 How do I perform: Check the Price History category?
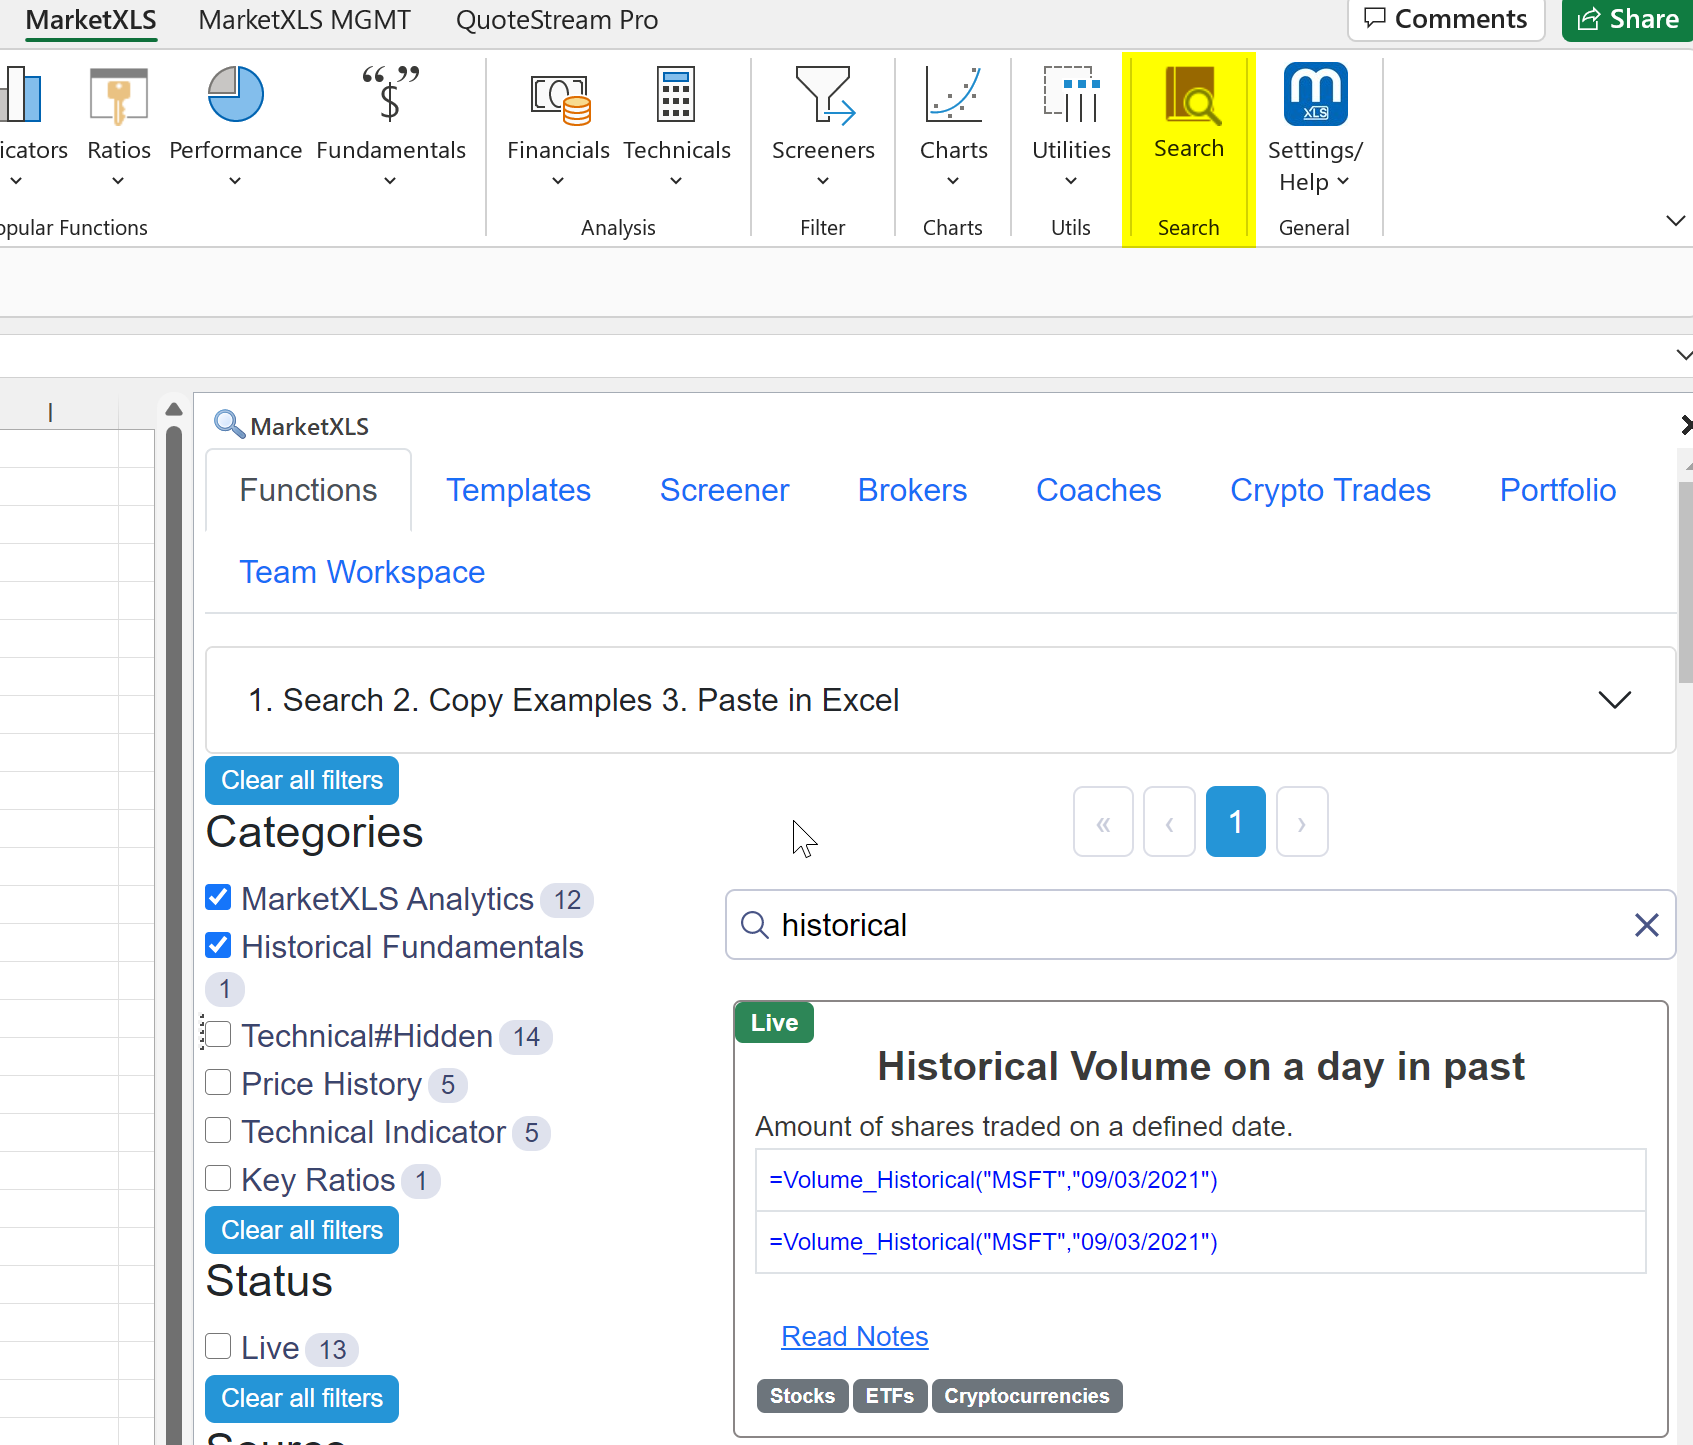(218, 1082)
